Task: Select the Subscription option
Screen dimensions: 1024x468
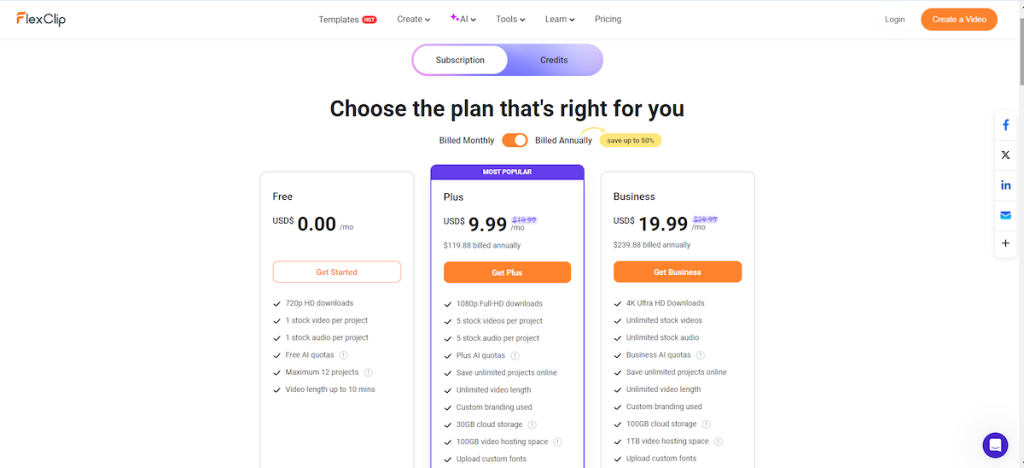Action: point(460,60)
